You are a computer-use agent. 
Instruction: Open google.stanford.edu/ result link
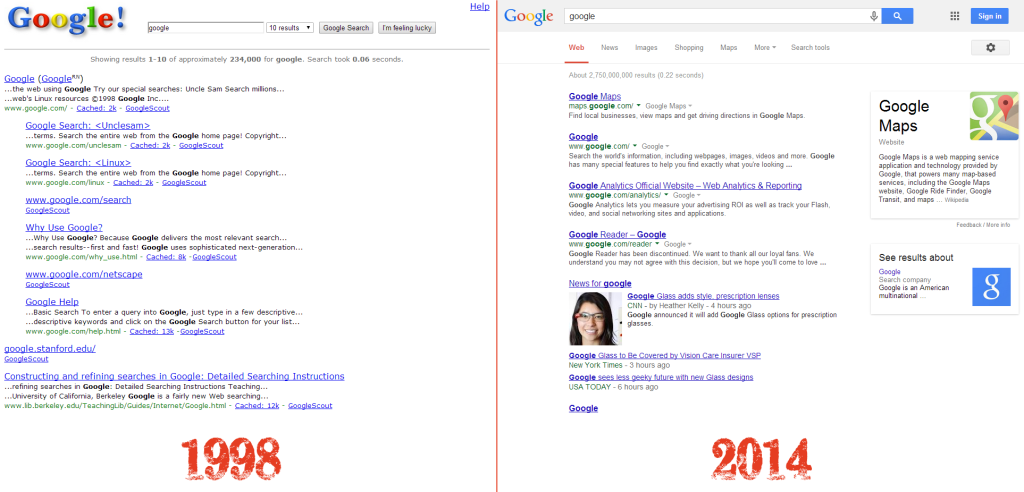tap(50, 349)
